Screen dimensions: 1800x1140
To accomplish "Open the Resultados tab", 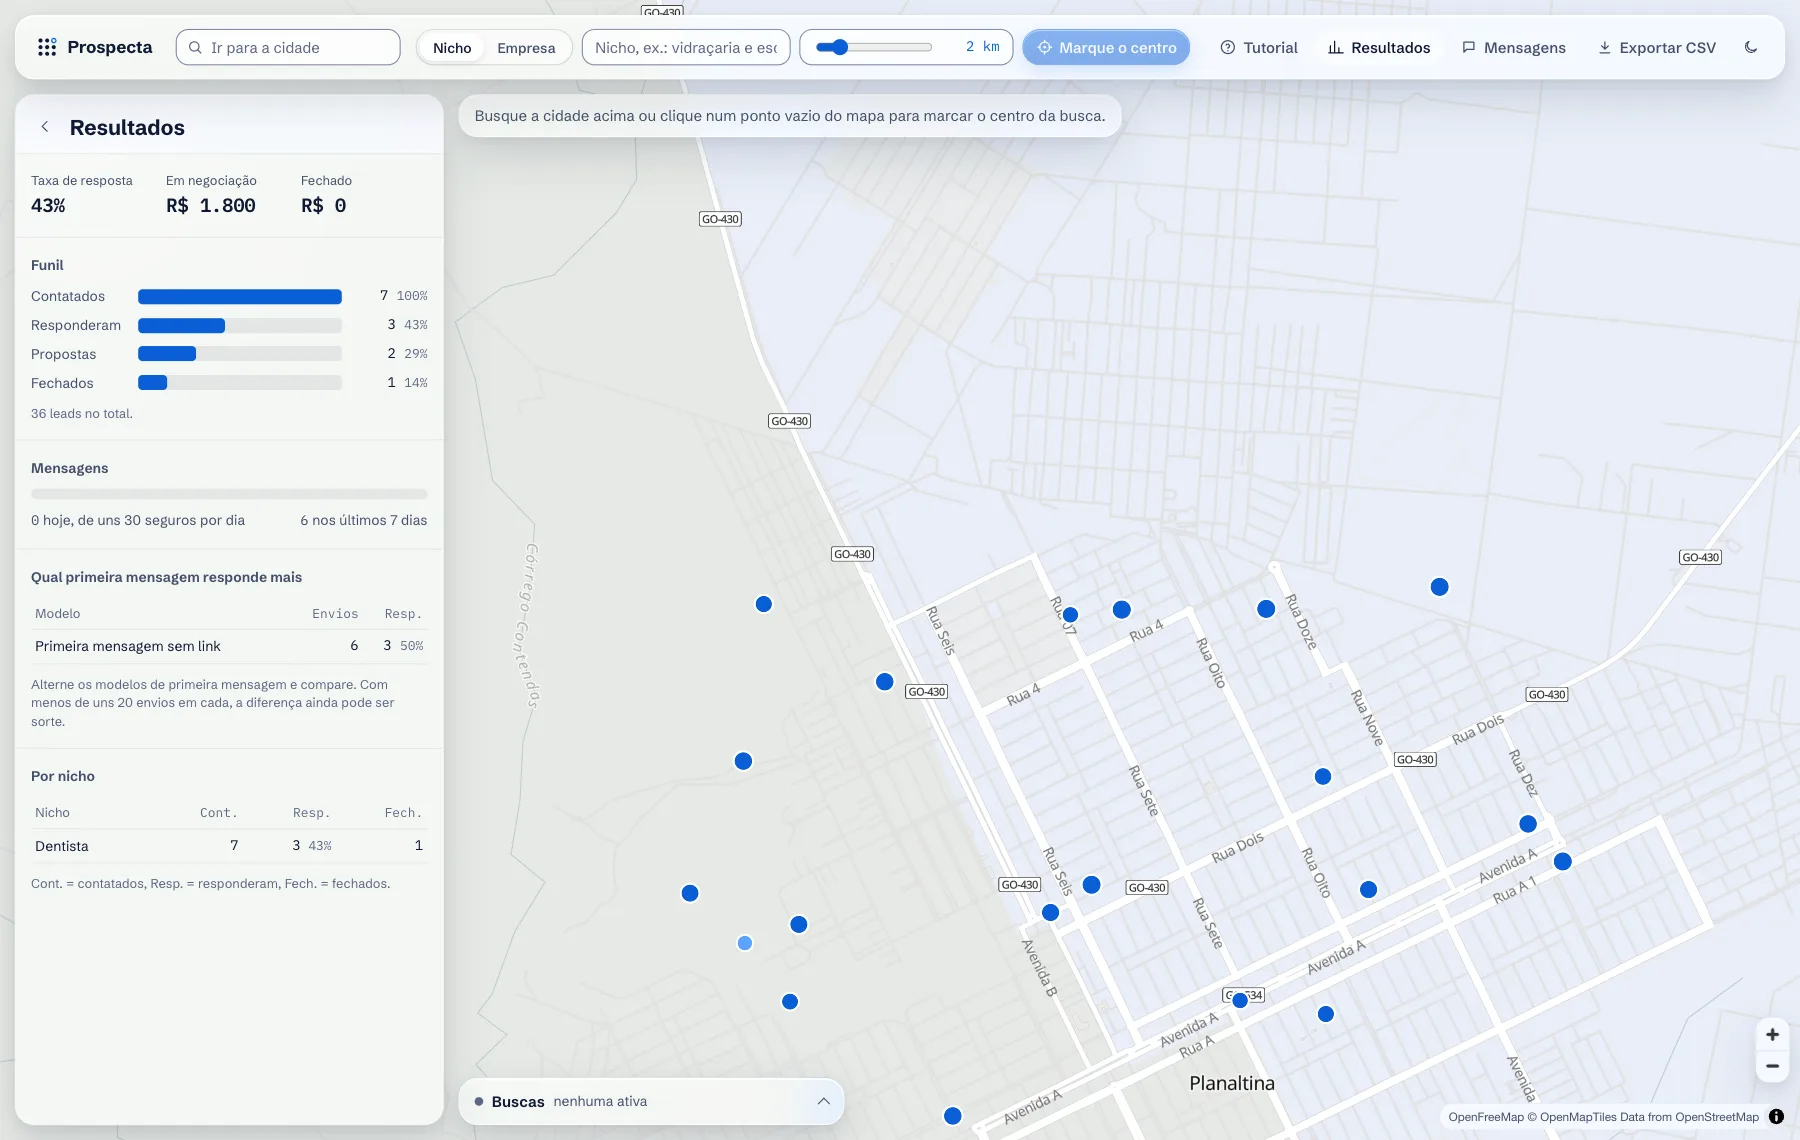I will point(1379,47).
